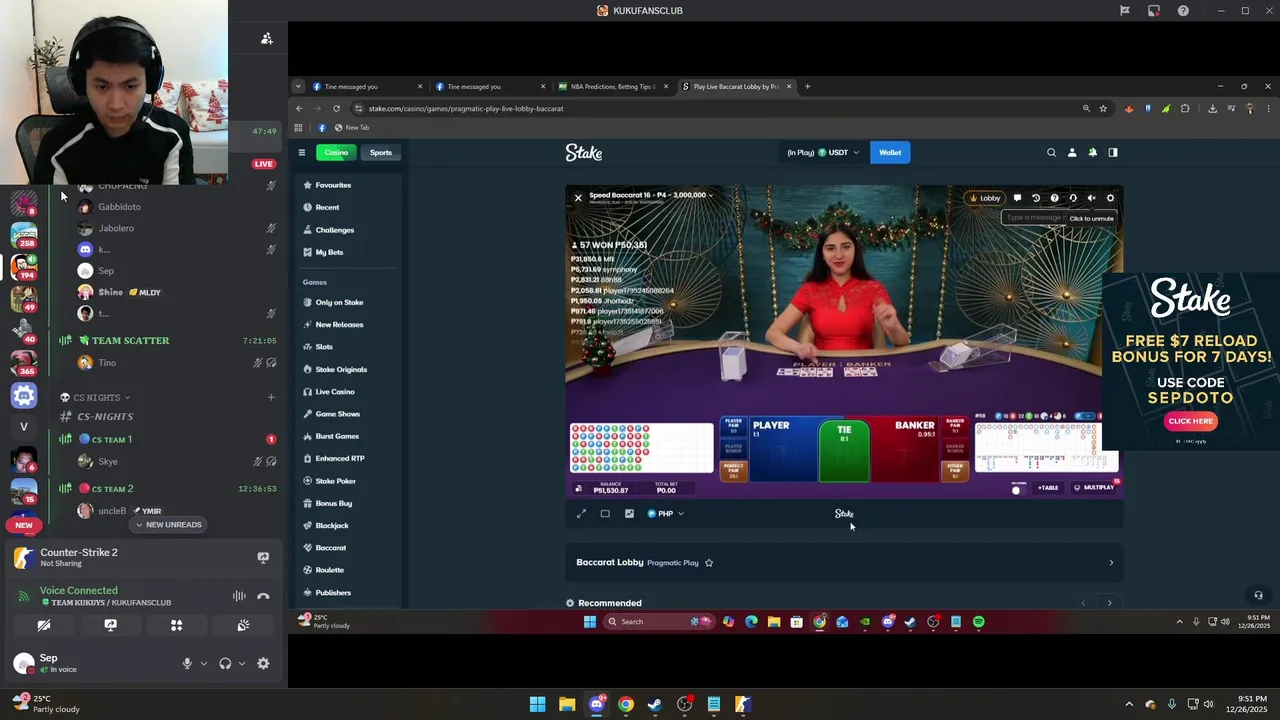1280x720 pixels.
Task: Click Windows Start button on taskbar
Action: 537,704
